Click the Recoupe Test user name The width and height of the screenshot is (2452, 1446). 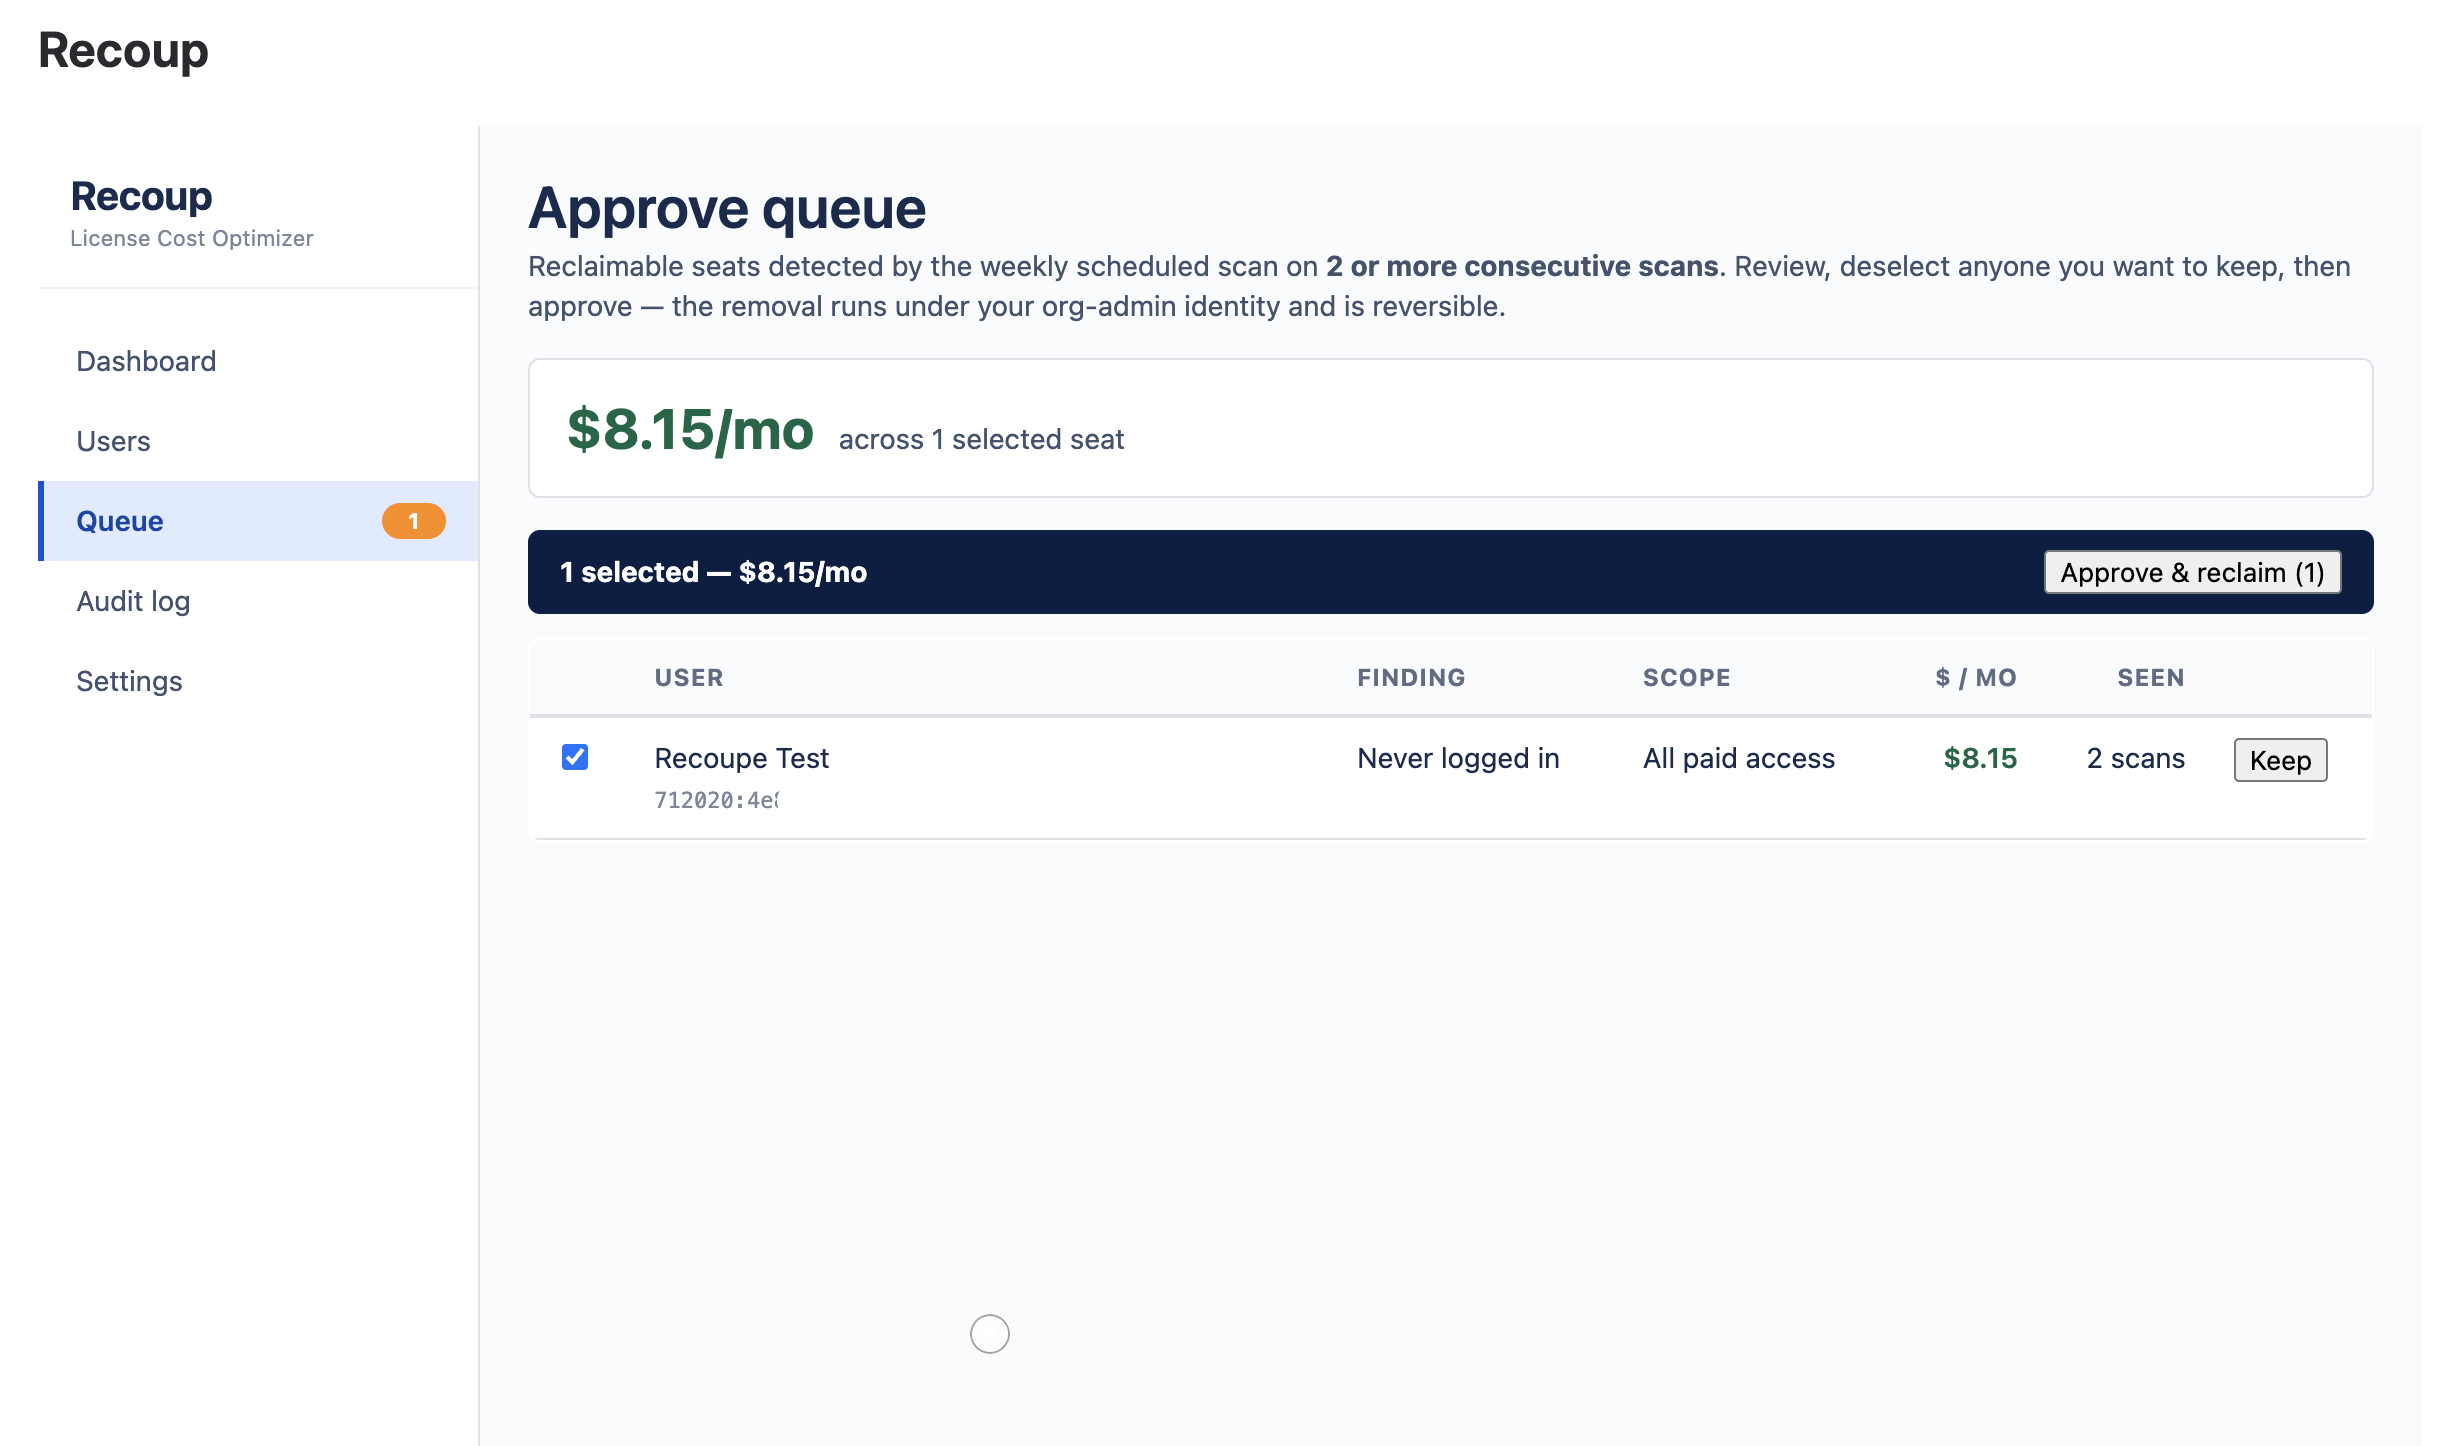(x=741, y=758)
